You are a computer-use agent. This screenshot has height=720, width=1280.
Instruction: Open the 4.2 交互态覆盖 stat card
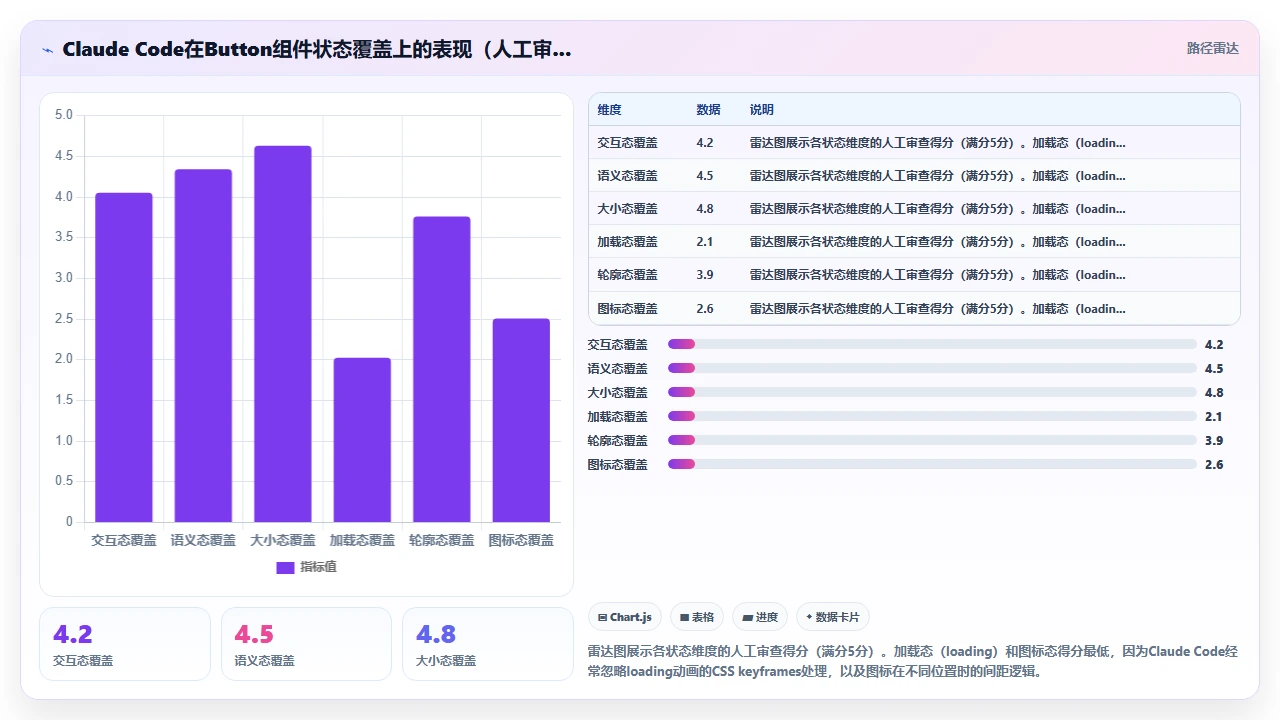(125, 644)
